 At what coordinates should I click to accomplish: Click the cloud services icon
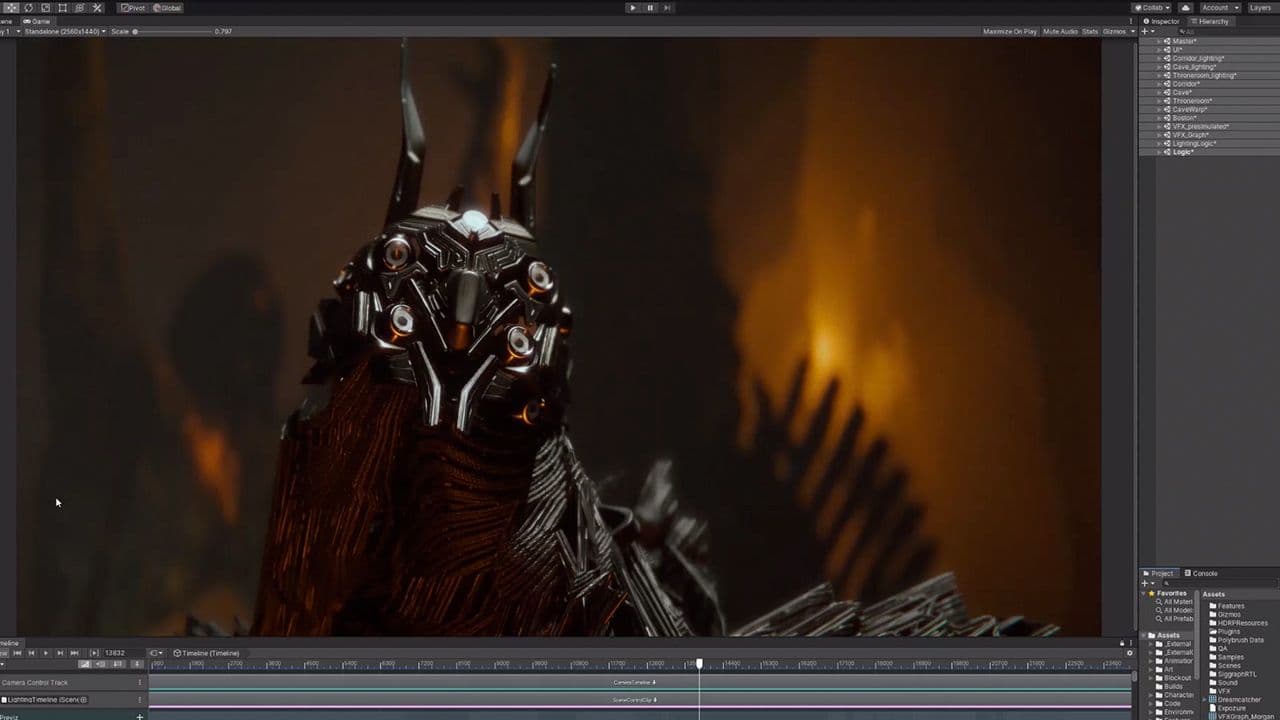(x=1186, y=7)
